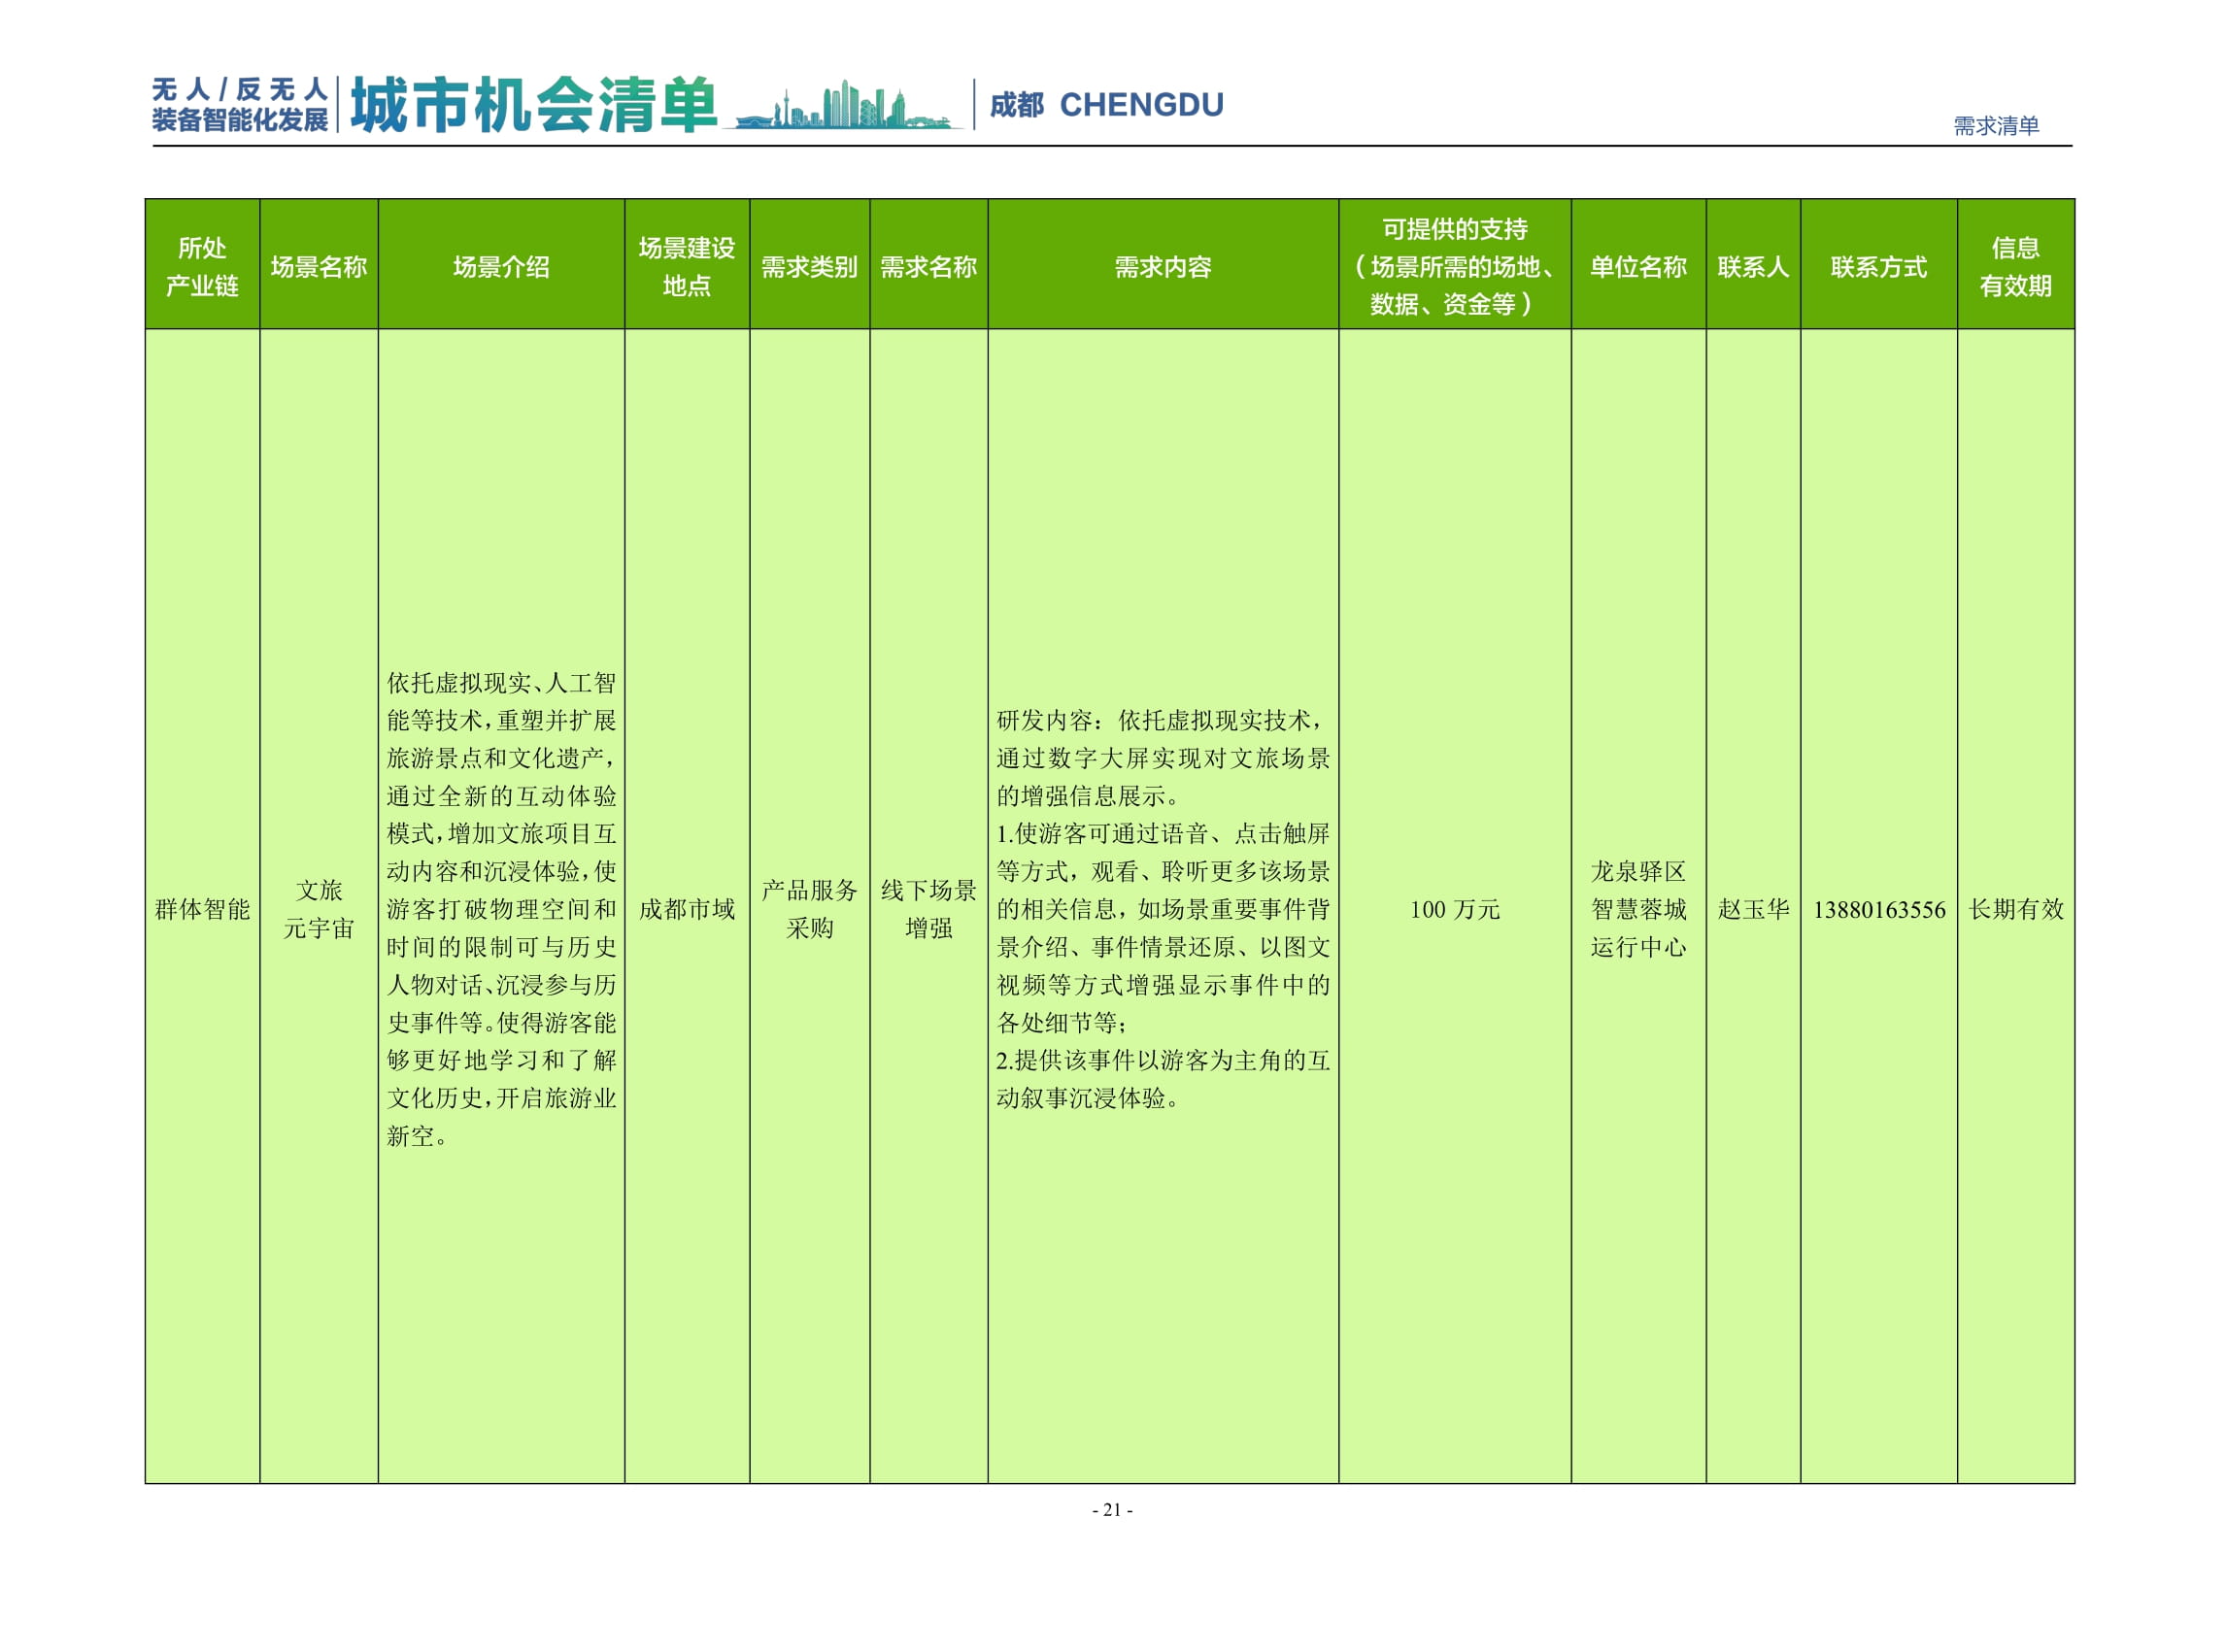The image size is (2226, 1652).
Task: Click the Chengdu city skyline graphic
Action: (845, 107)
